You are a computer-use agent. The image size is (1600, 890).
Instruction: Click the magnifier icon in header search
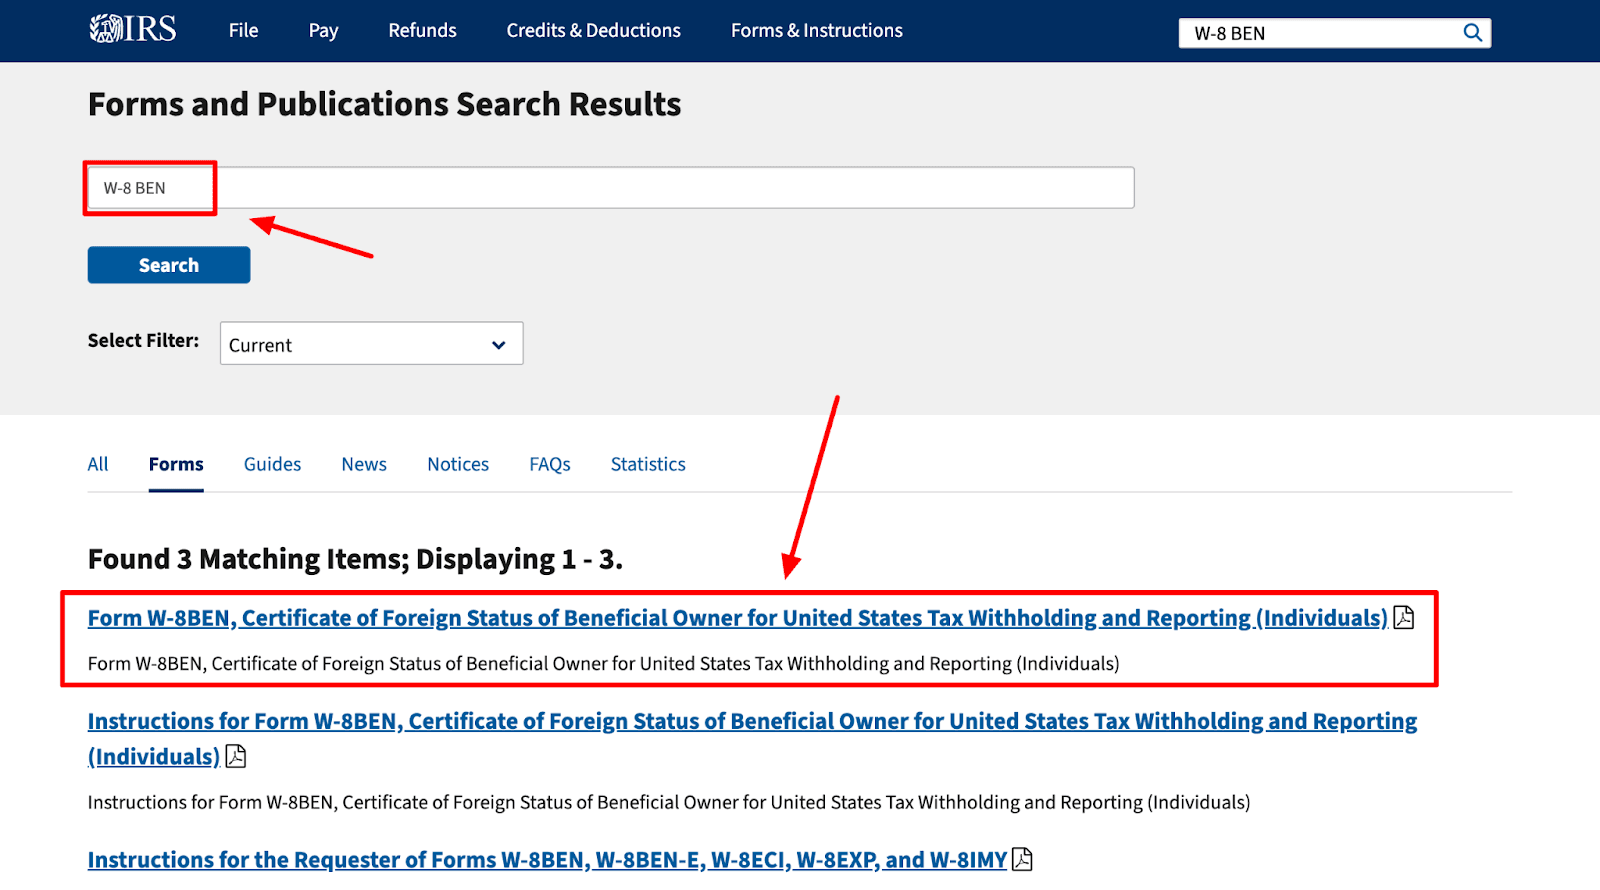(x=1472, y=33)
